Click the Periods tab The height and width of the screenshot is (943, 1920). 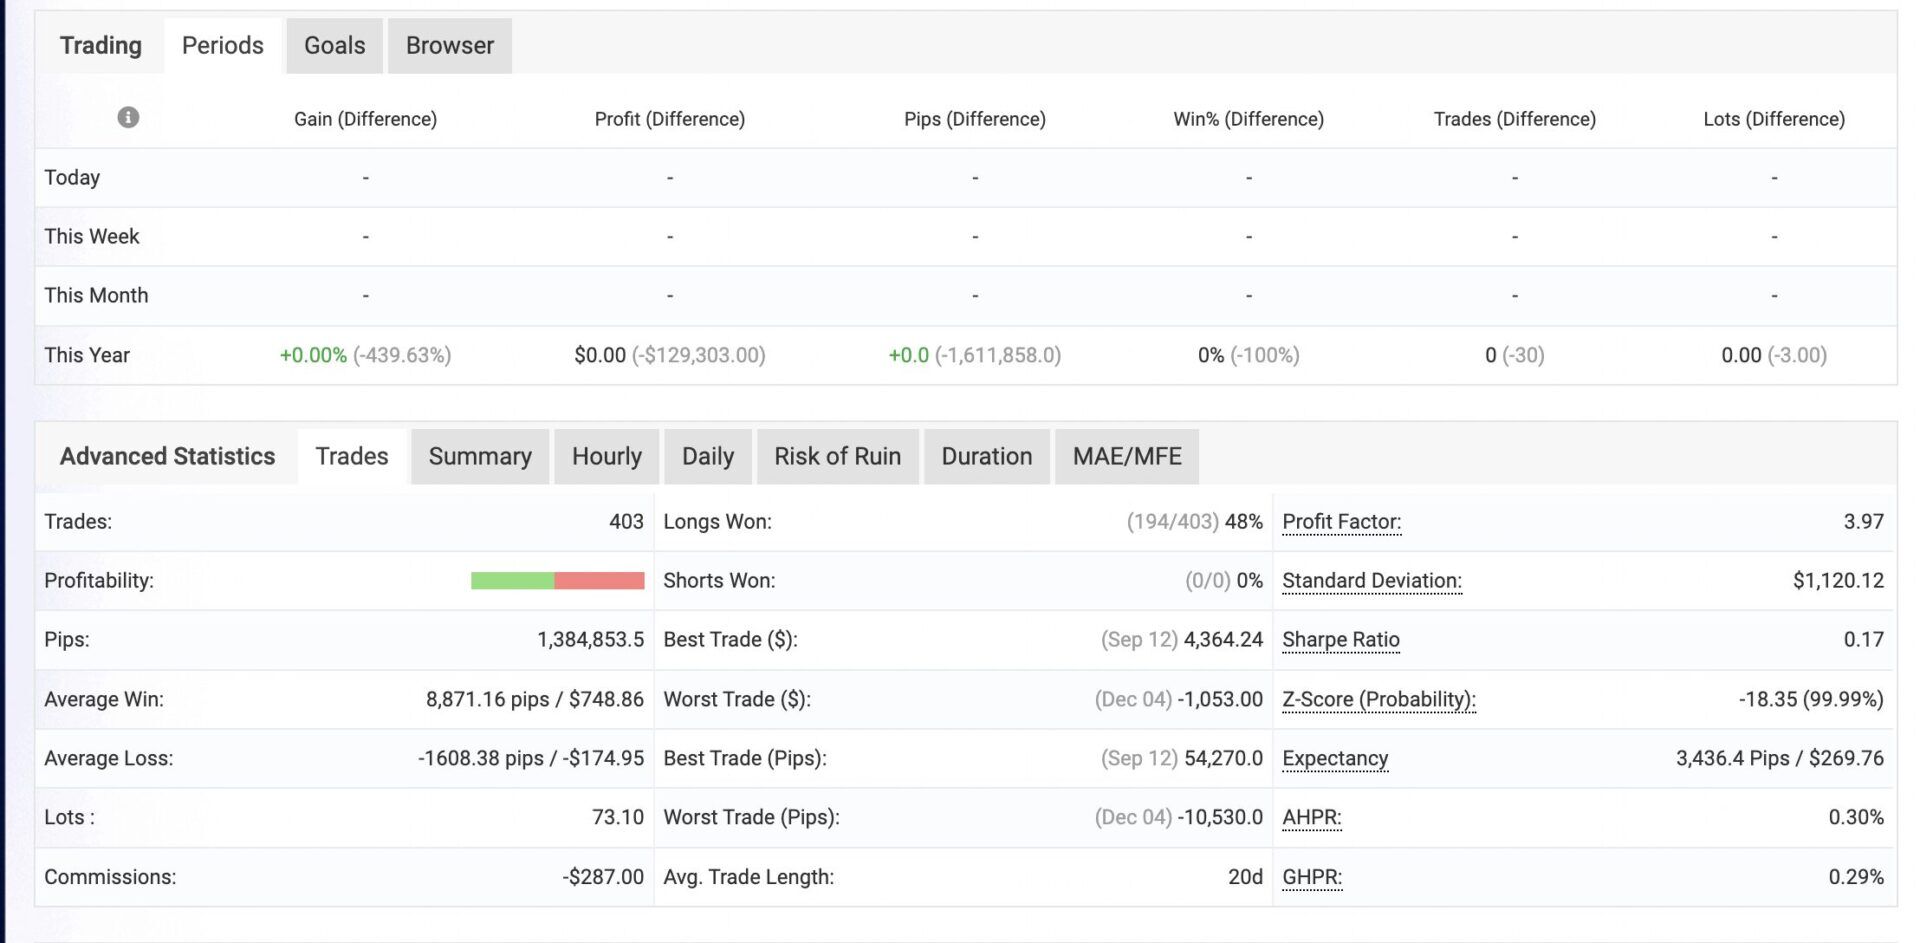221,45
